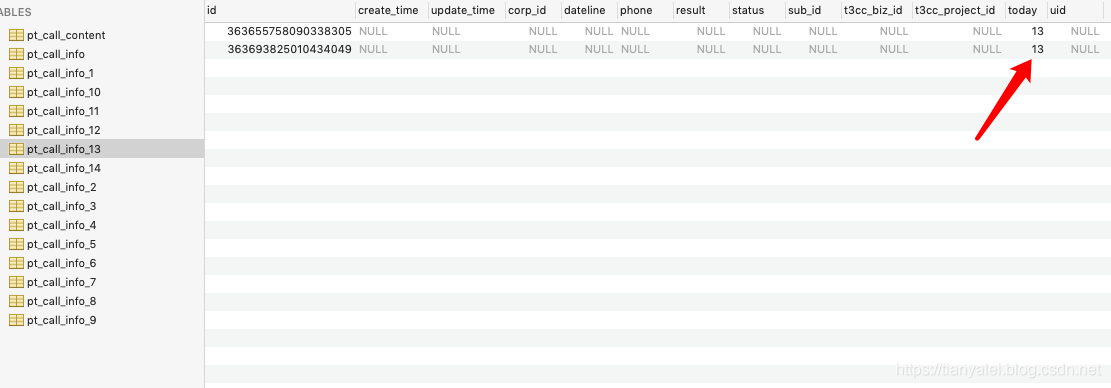Image resolution: width=1111 pixels, height=388 pixels.
Task: Click the table icon for pt_call_info_14
Action: click(x=16, y=169)
